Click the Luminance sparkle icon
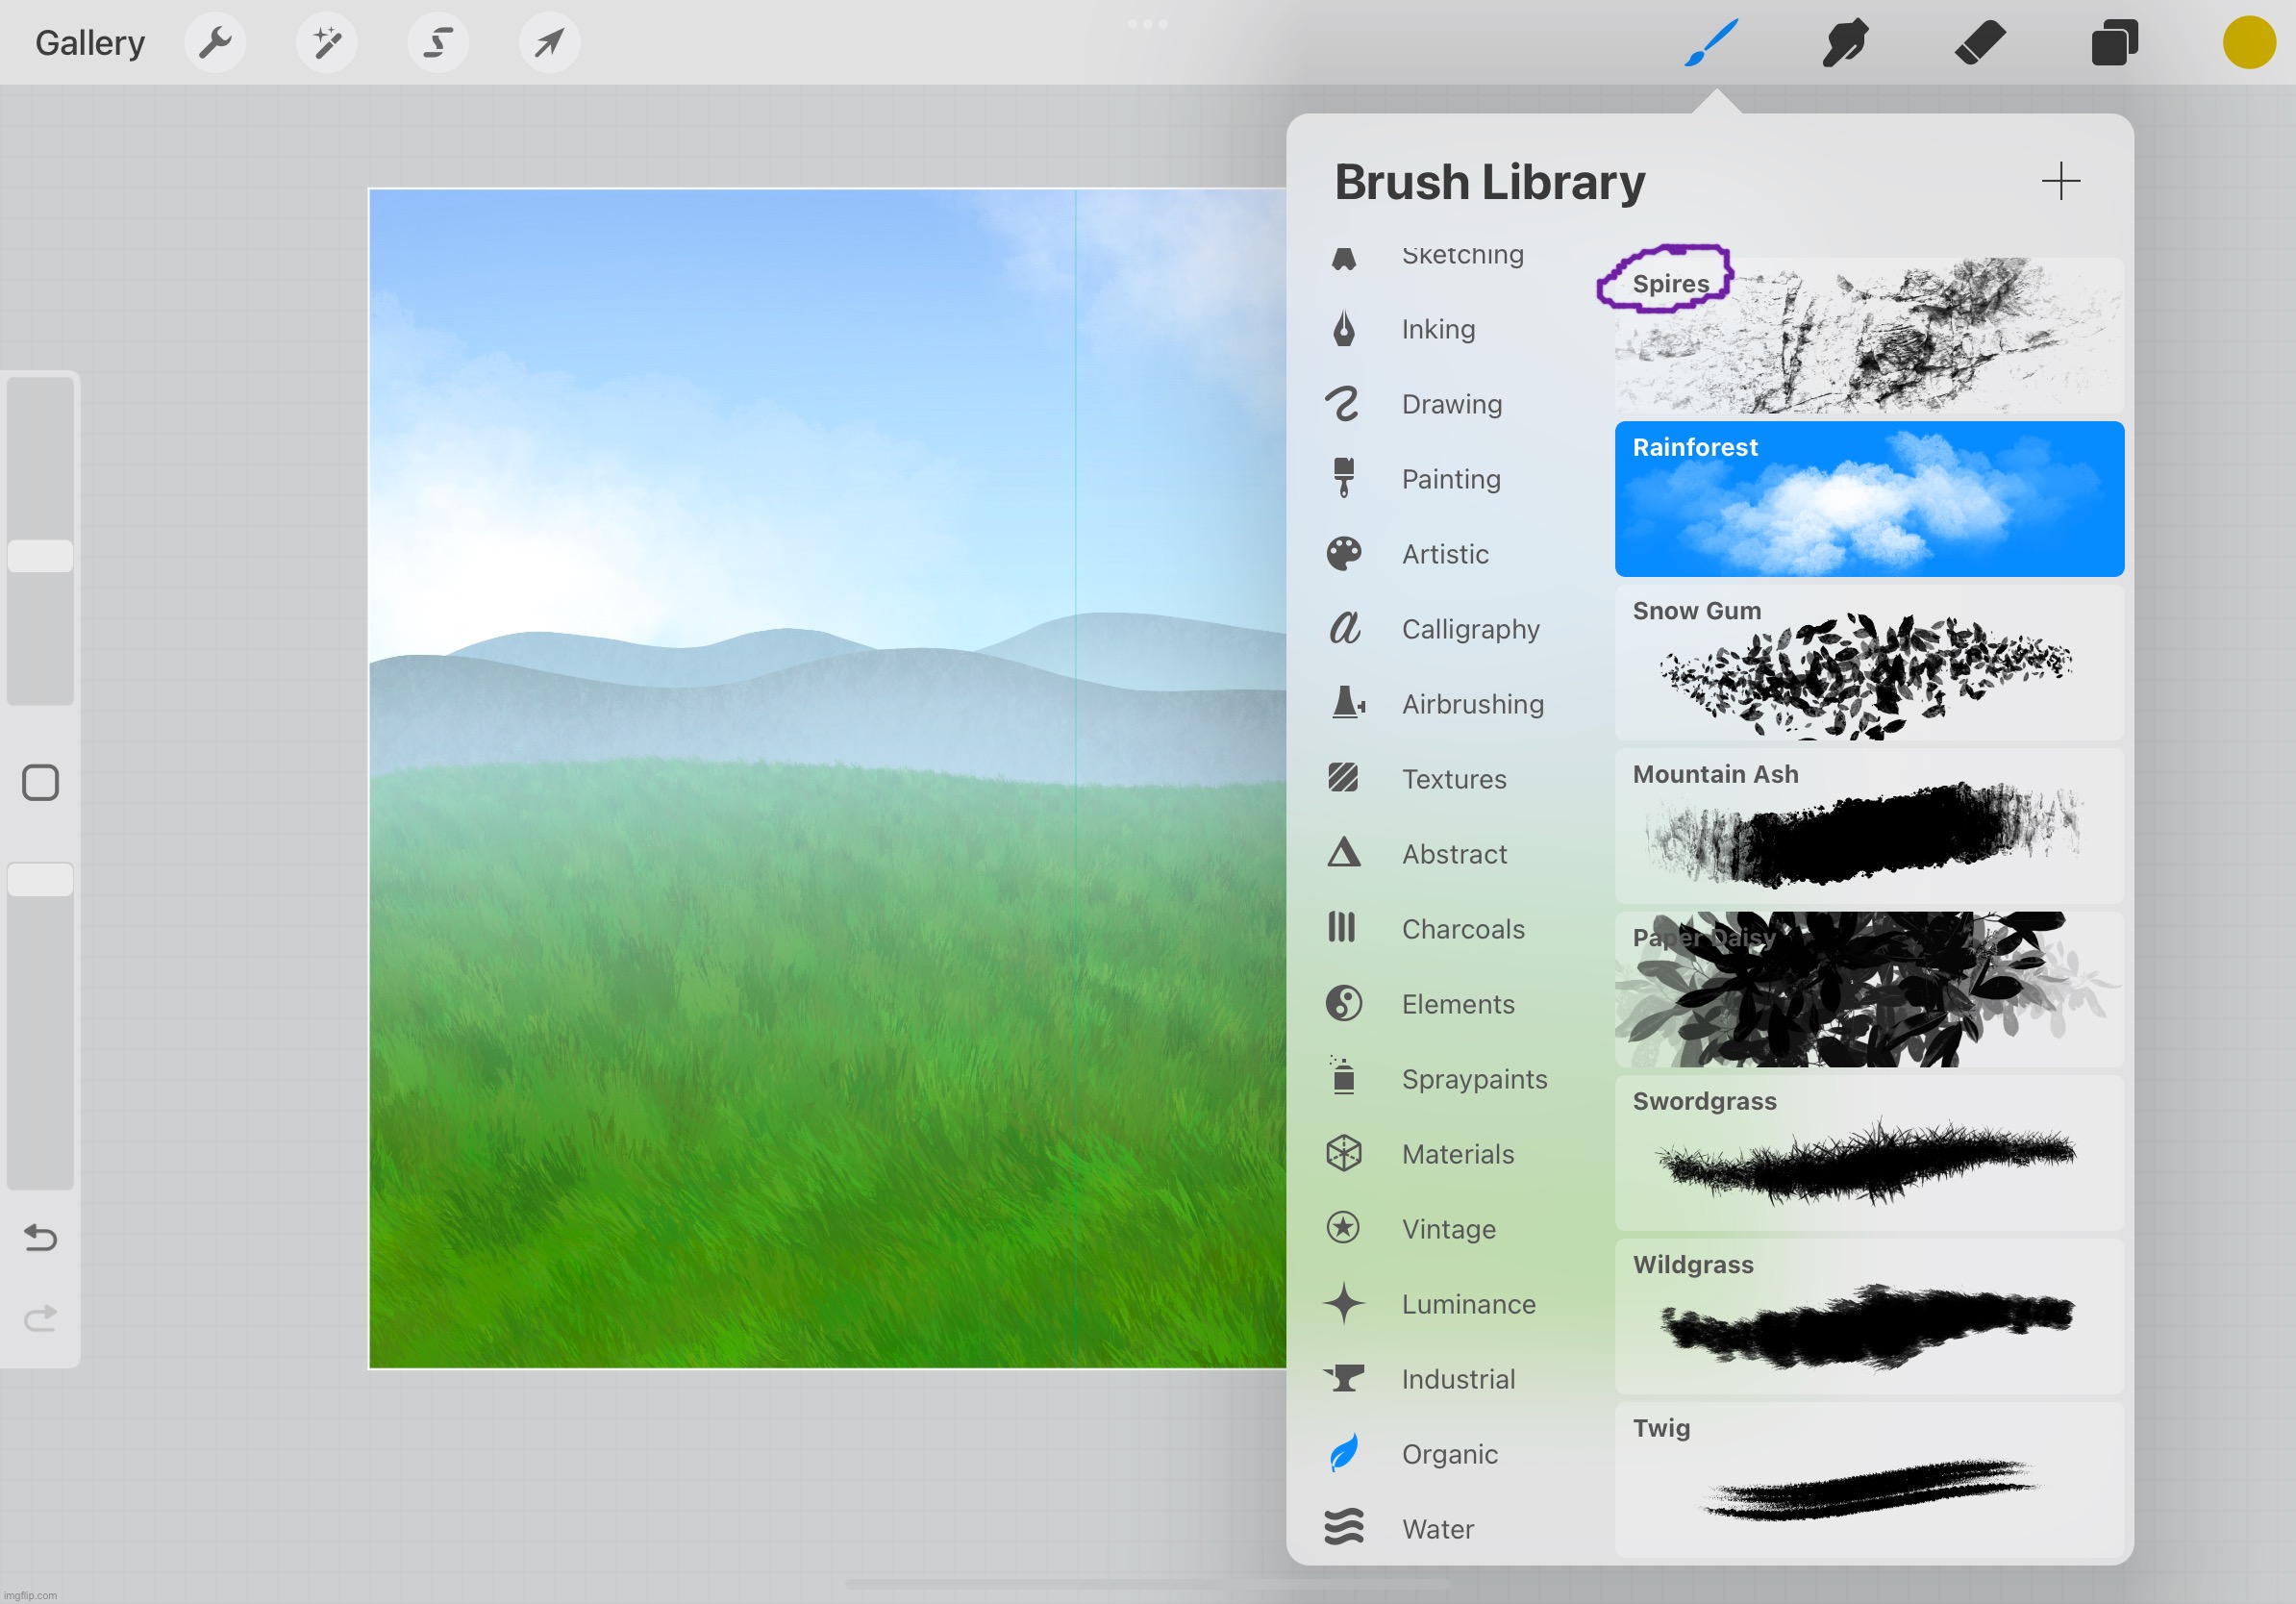The width and height of the screenshot is (2296, 1604). click(x=1344, y=1303)
